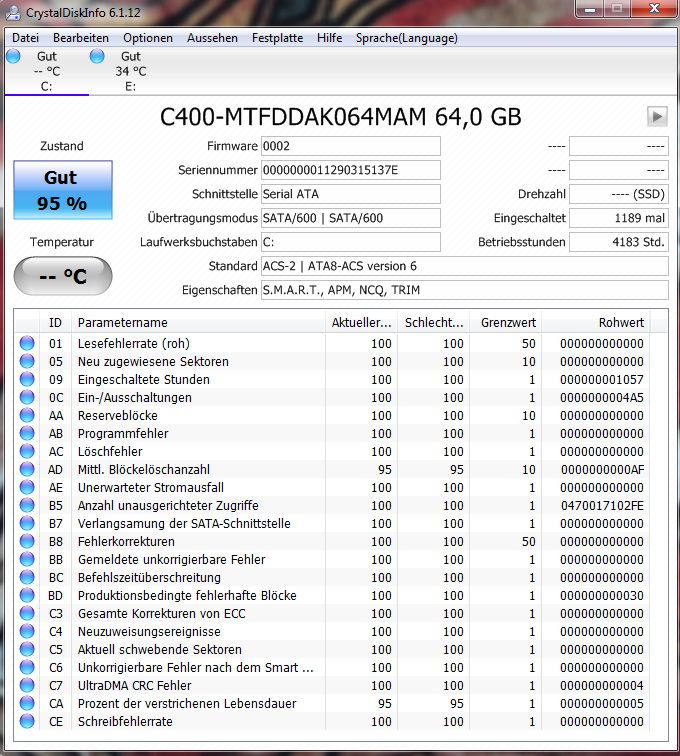This screenshot has height=756, width=680.
Task: Click the Eigenschaften field with TRIM
Action: [465, 290]
